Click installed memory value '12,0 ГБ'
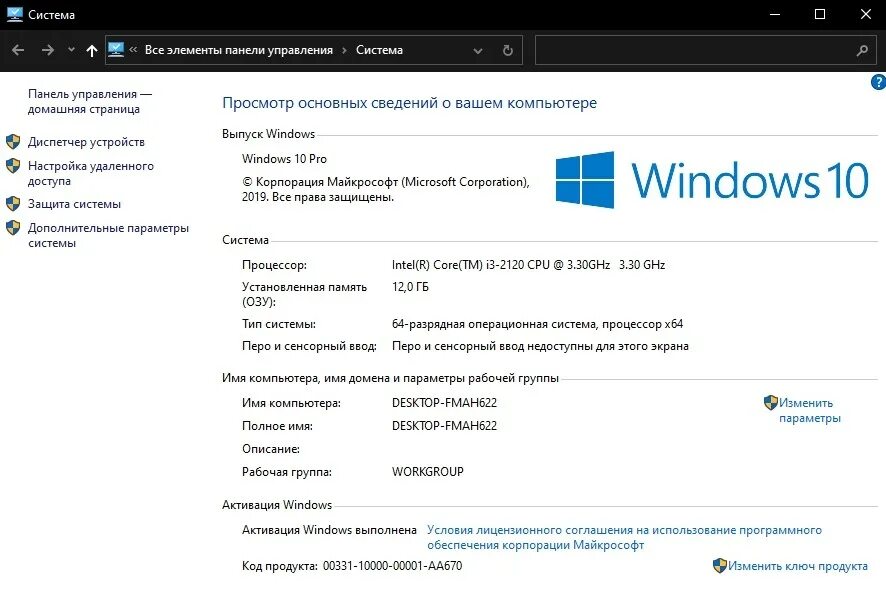Screen dimensions: 886x606 click(410, 287)
